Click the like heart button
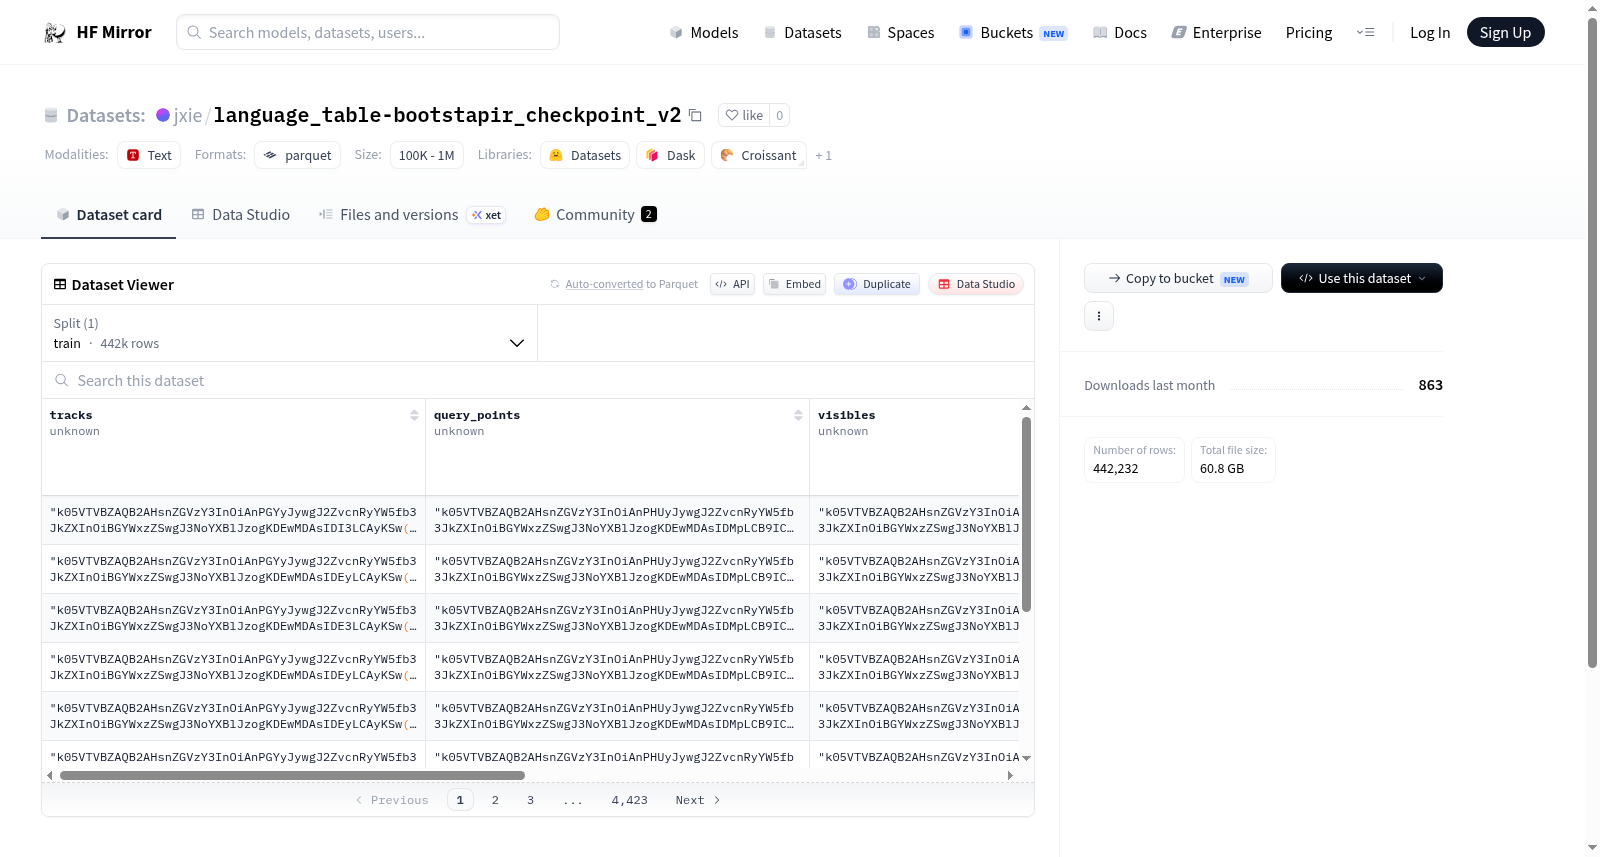1600x857 pixels. click(x=744, y=116)
